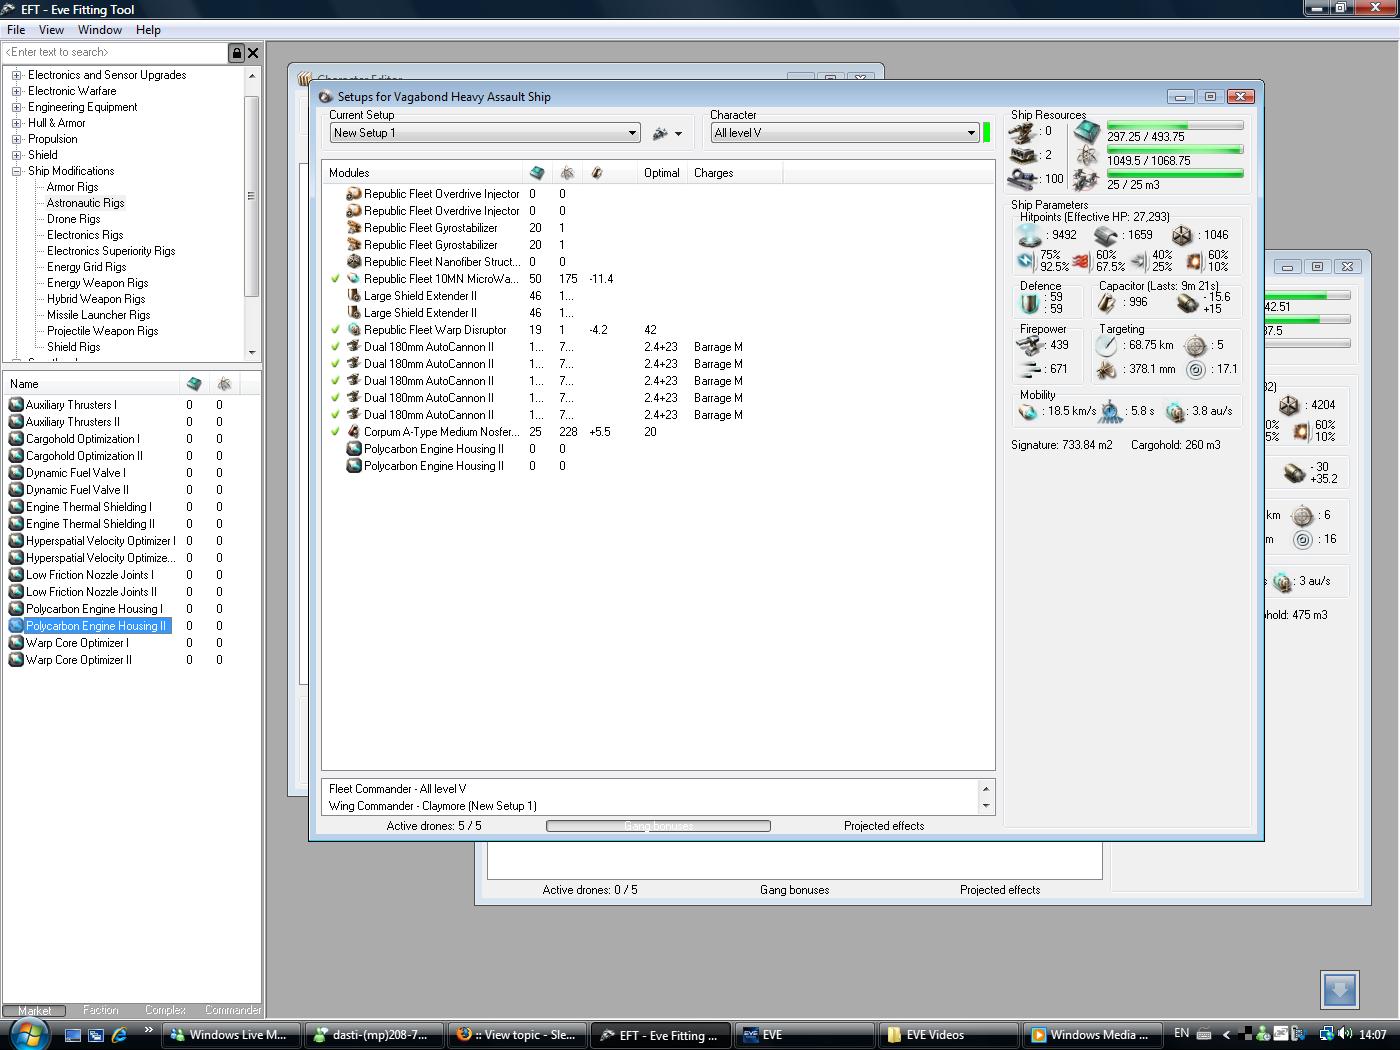Open the Window menu
Image resolution: width=1400 pixels, height=1050 pixels.
tap(100, 30)
